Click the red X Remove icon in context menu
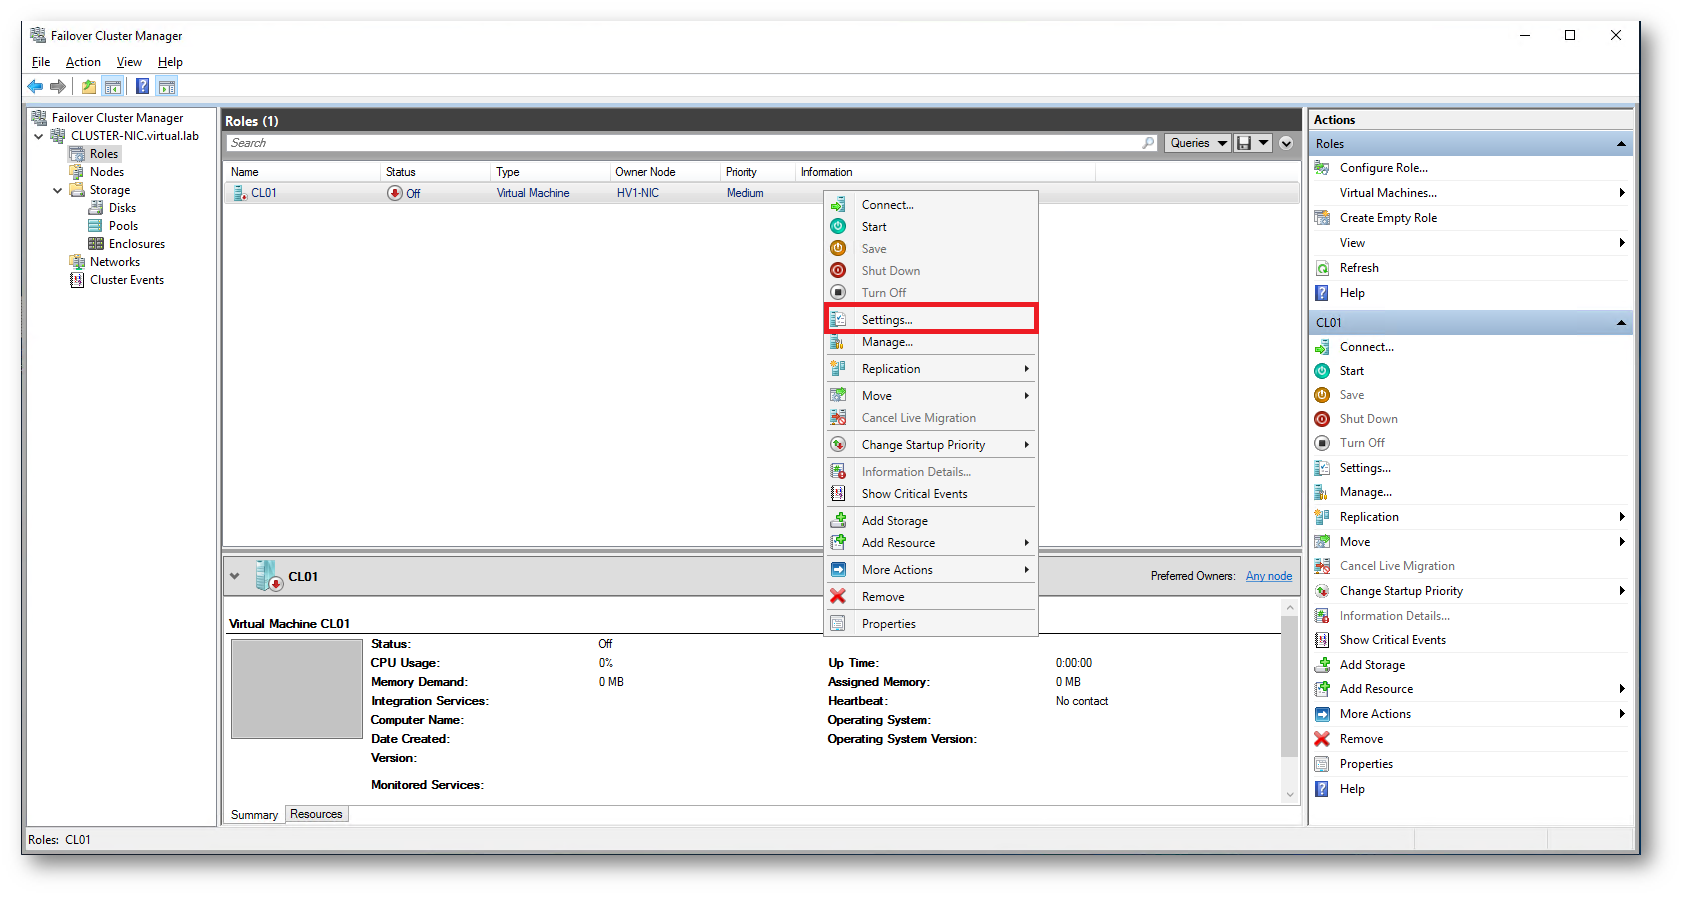1683x897 pixels. click(838, 597)
